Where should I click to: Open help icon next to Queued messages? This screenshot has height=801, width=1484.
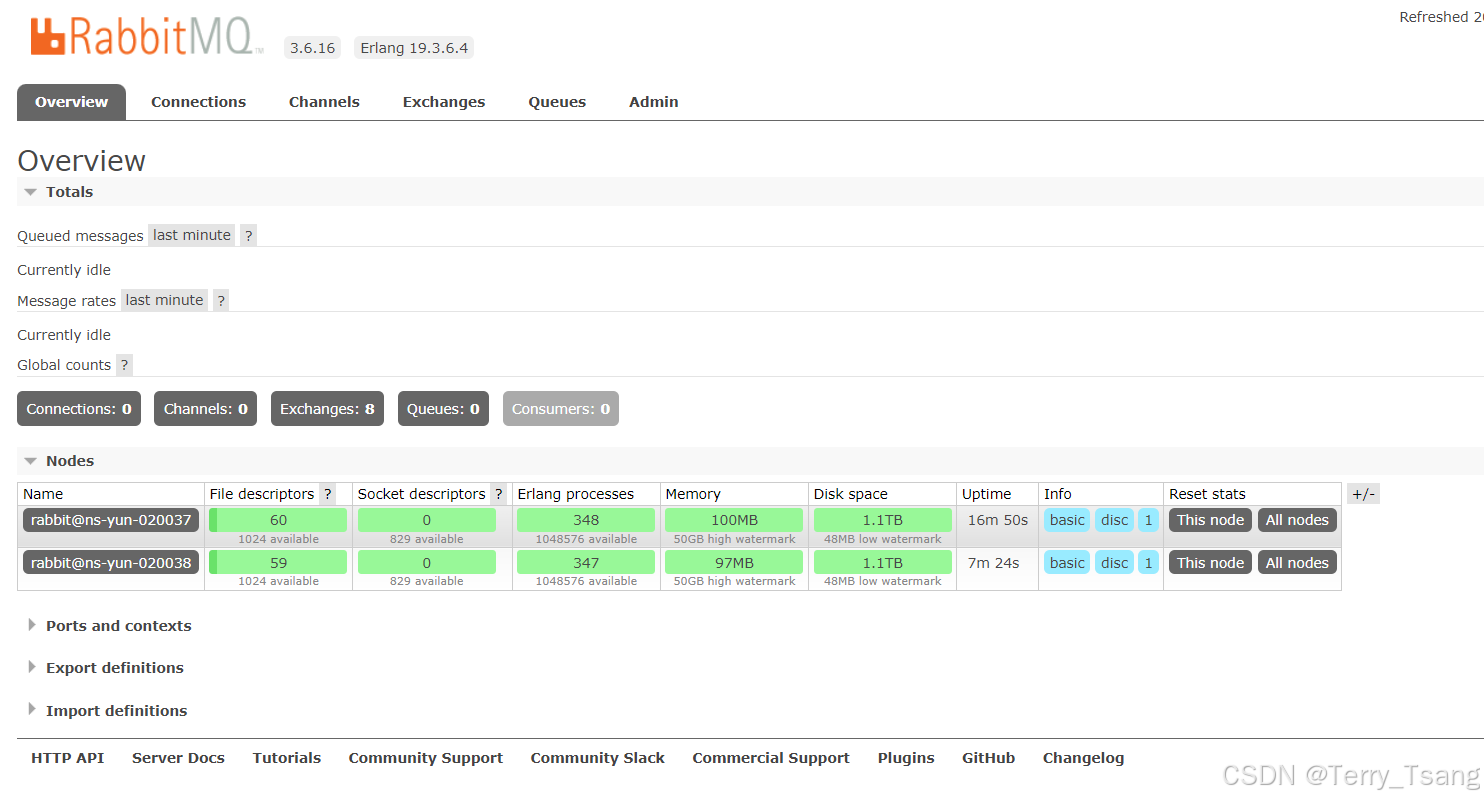[x=249, y=235]
